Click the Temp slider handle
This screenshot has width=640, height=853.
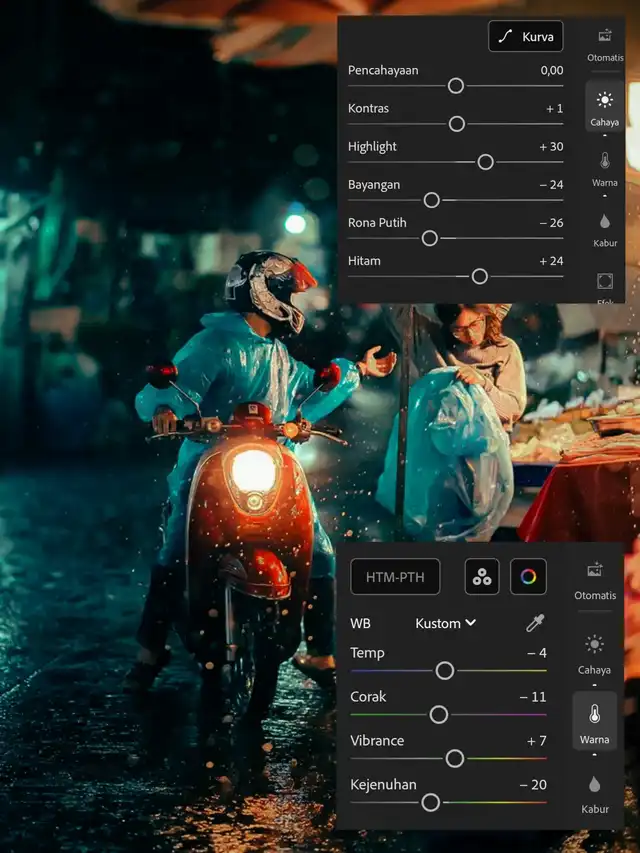pyautogui.click(x=445, y=670)
